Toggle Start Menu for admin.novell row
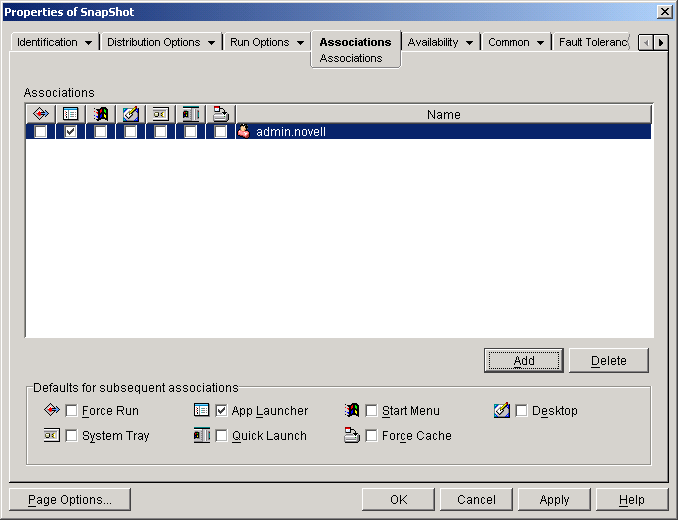 [x=101, y=131]
